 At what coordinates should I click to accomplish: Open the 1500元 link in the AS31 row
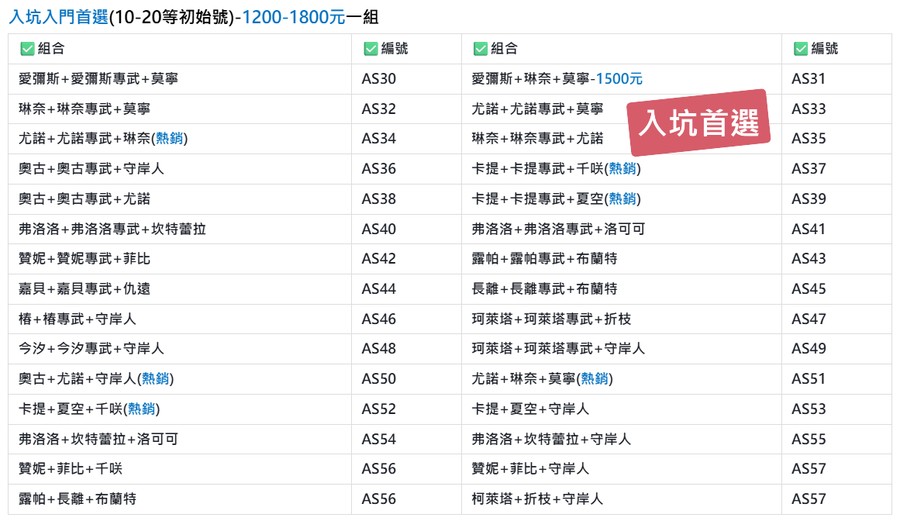click(617, 79)
